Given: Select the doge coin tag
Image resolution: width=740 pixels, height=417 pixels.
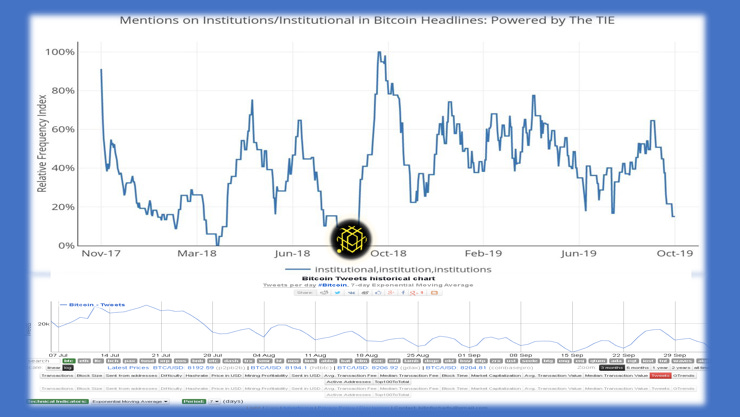Looking at the screenshot, I should click(432, 361).
